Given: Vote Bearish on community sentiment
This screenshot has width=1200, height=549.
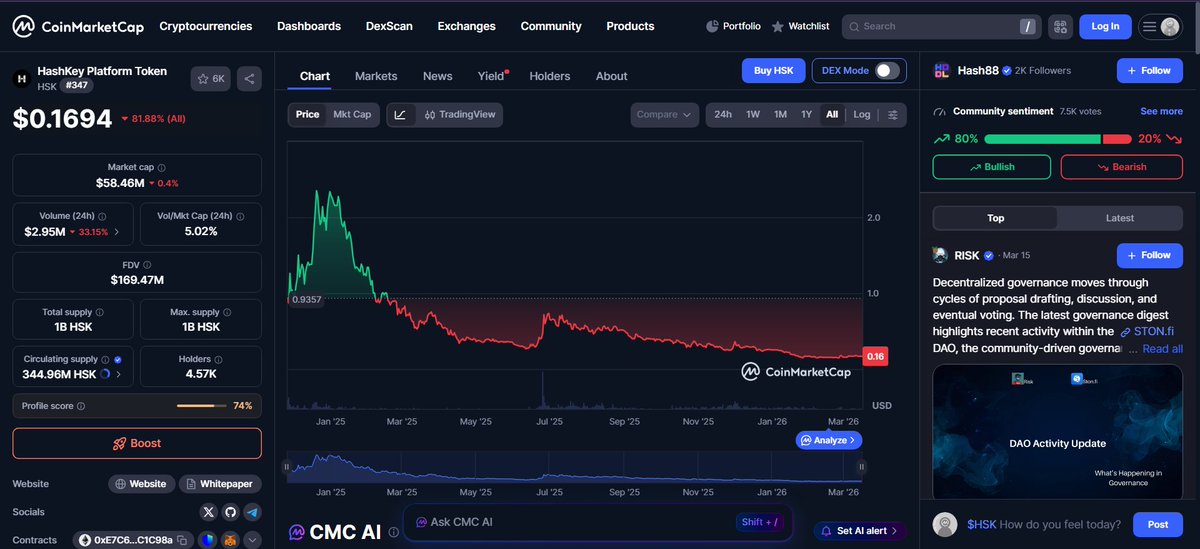Looking at the screenshot, I should pyautogui.click(x=1122, y=167).
